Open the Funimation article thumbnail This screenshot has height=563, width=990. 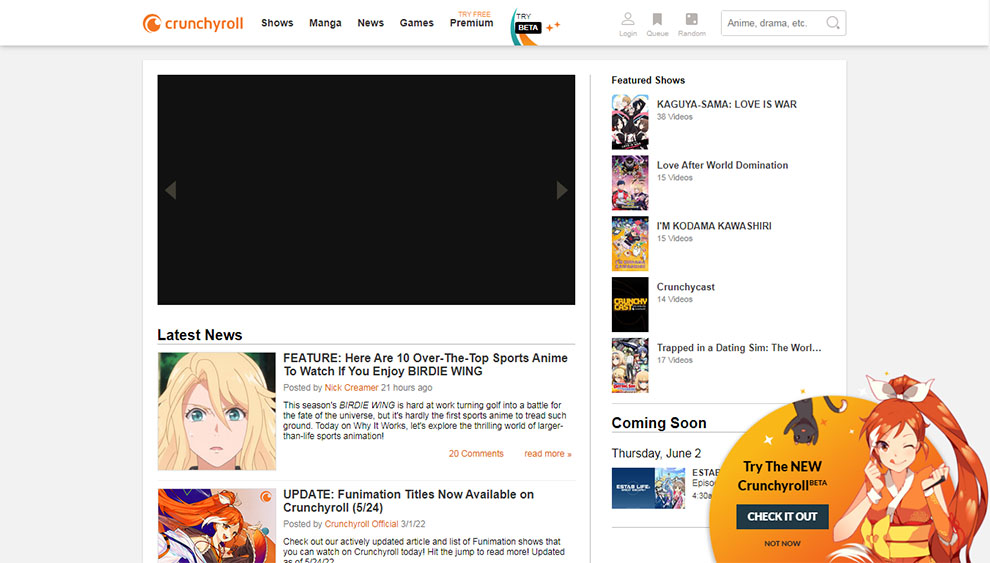(x=217, y=526)
